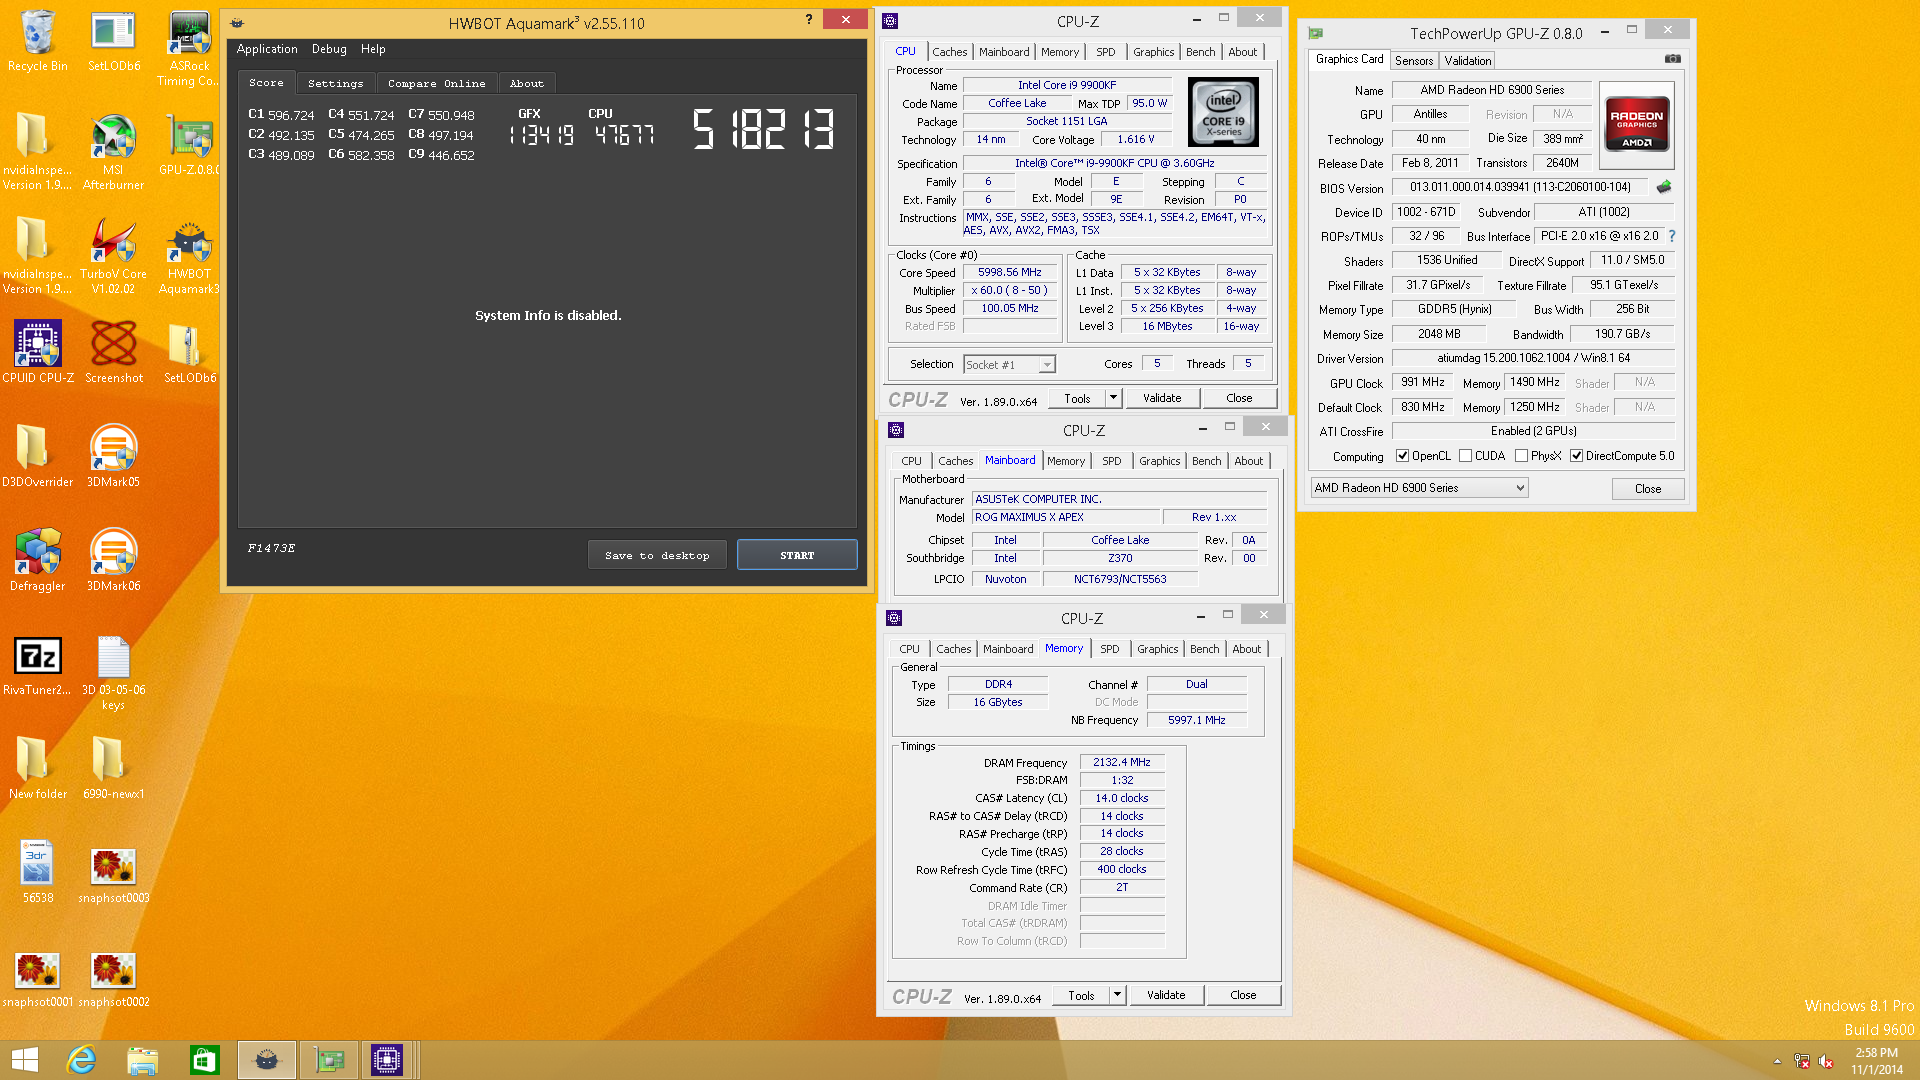This screenshot has width=1920, height=1080.
Task: Open the Recycle Bin desktop icon
Action: [38, 41]
